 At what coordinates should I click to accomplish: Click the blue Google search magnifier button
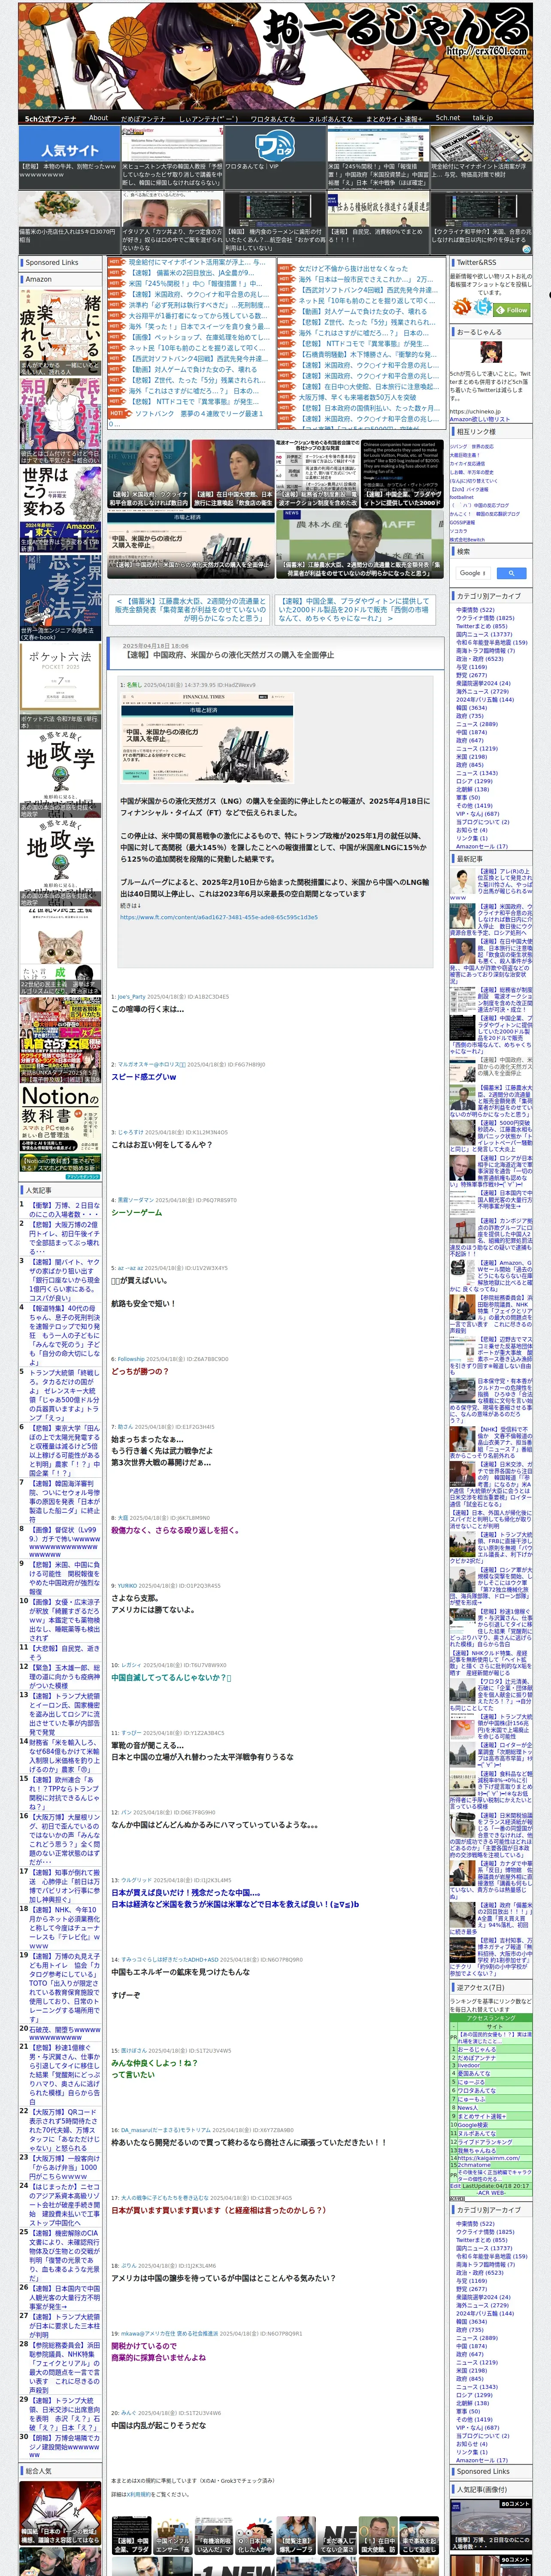point(511,573)
